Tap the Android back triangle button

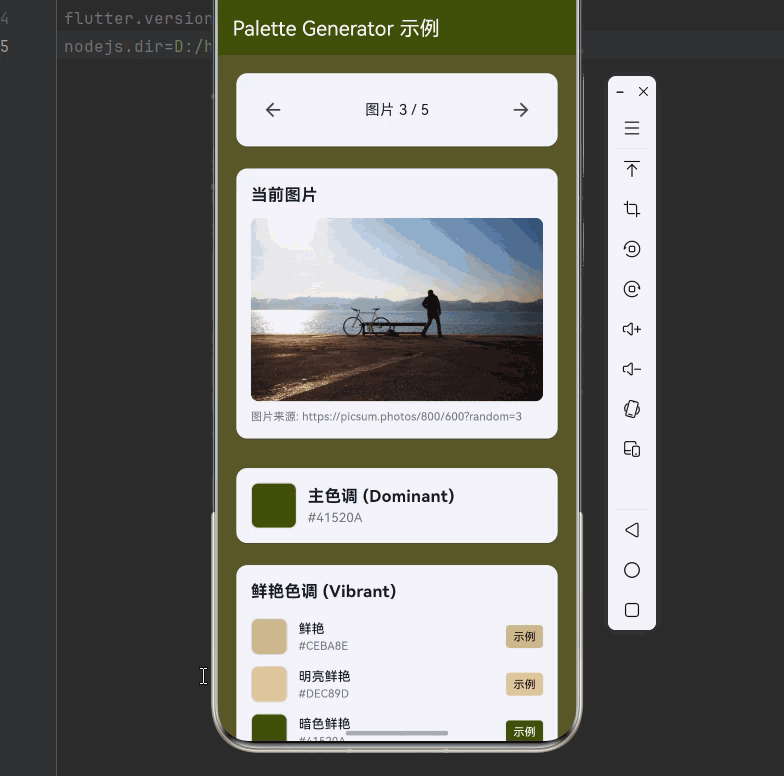(632, 530)
